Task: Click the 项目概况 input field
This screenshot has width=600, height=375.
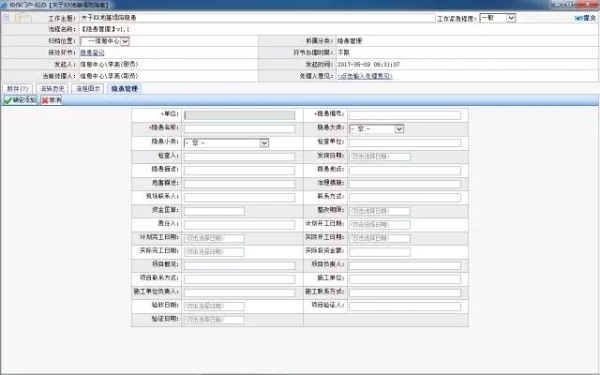Action: (x=240, y=266)
